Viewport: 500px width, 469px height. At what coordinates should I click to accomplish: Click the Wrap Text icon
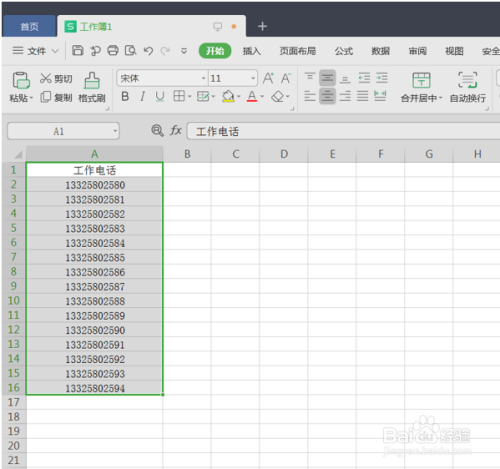(x=468, y=80)
